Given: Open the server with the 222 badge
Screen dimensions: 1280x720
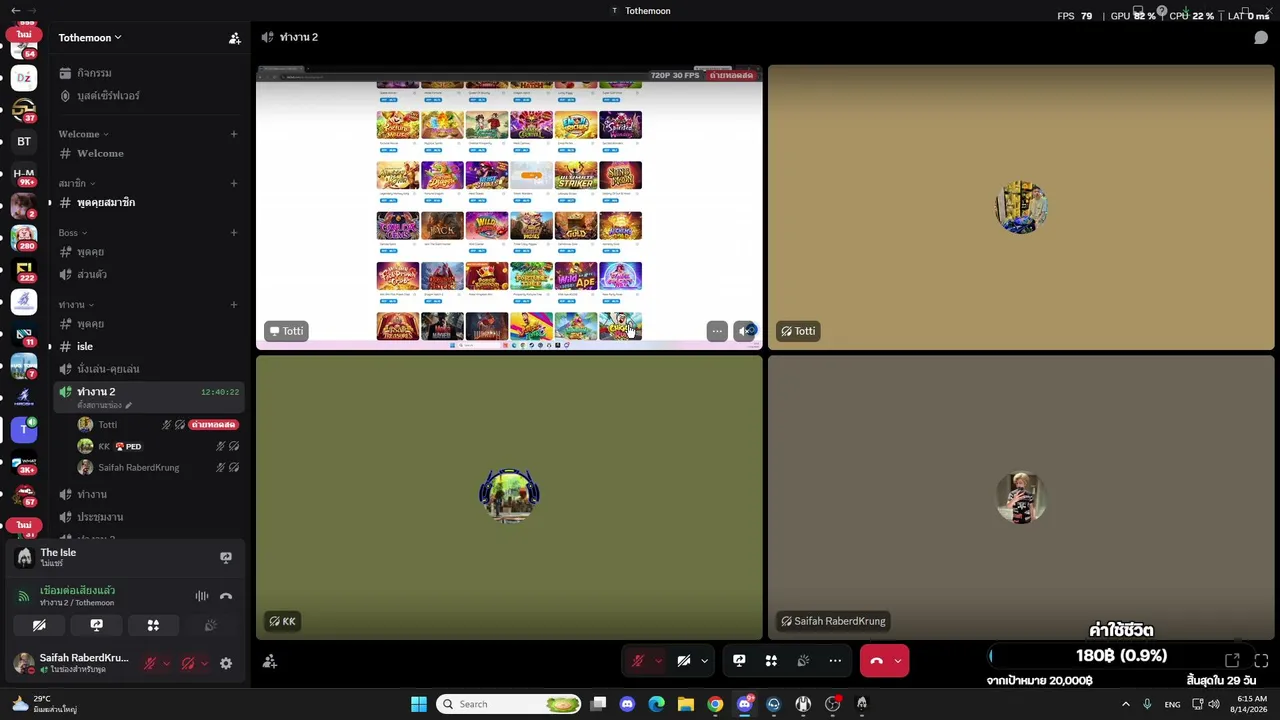Looking at the screenshot, I should [x=24, y=270].
